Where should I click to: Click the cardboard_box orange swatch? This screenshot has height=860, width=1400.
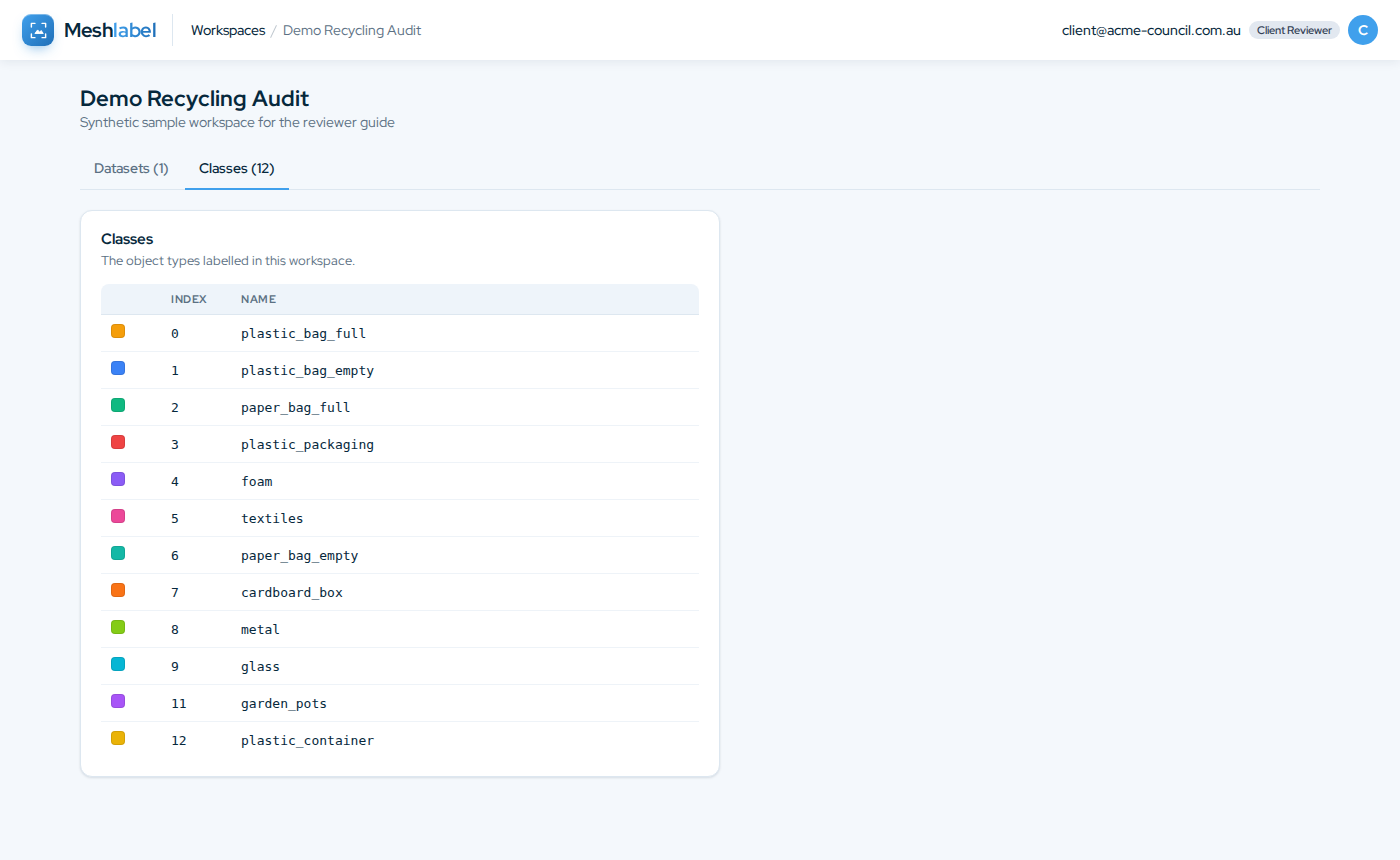[x=118, y=590]
